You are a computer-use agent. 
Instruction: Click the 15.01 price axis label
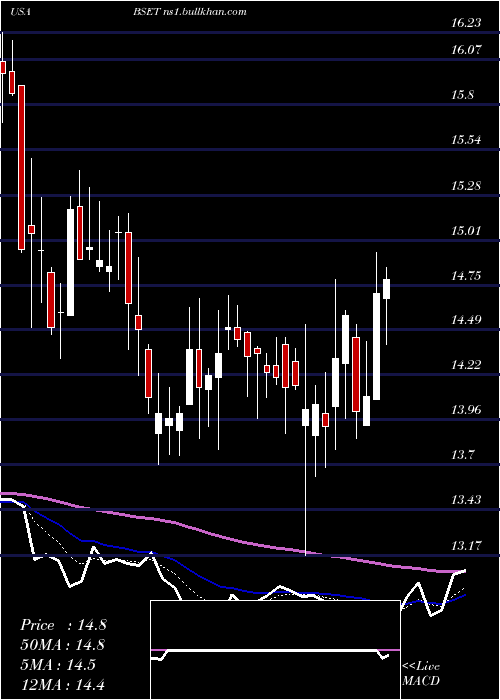click(x=466, y=231)
